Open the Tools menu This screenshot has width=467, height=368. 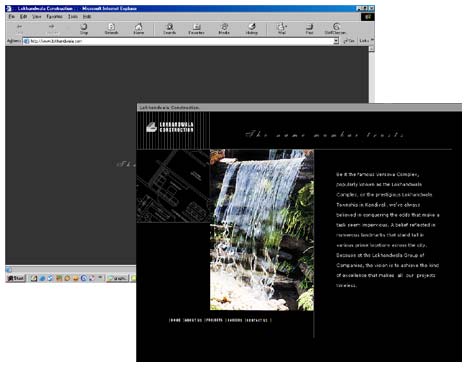[x=73, y=16]
